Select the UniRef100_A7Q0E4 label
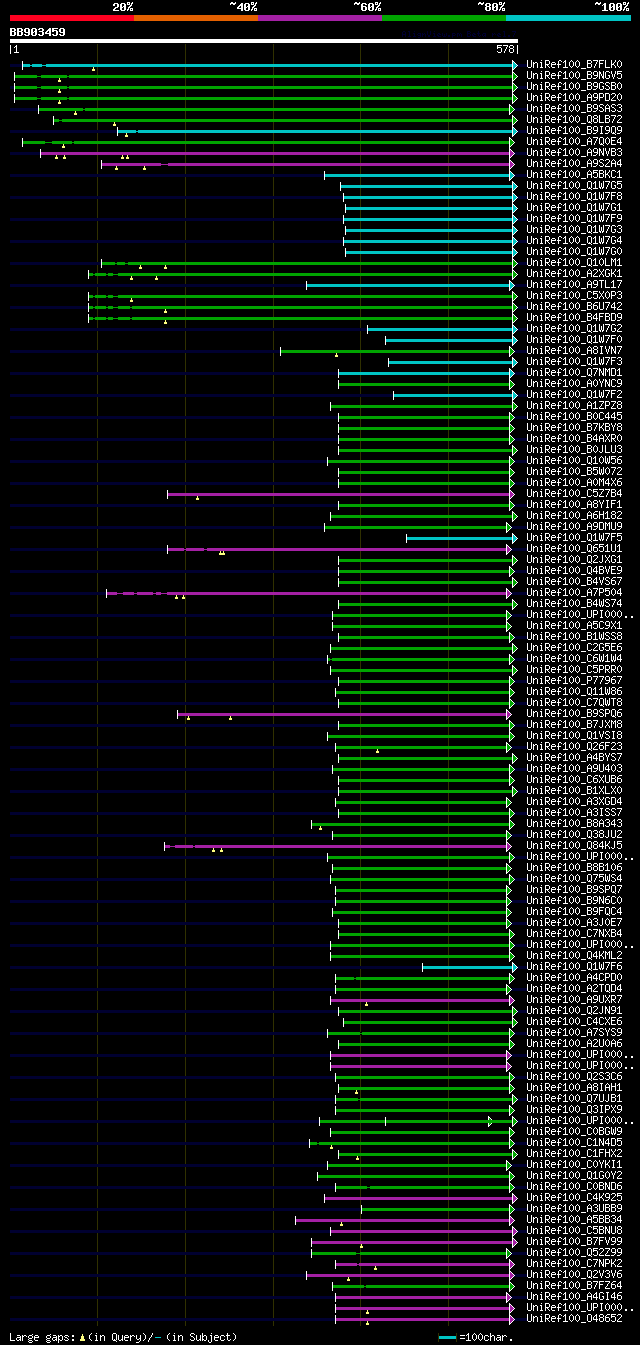The image size is (640, 1345). pos(574,142)
